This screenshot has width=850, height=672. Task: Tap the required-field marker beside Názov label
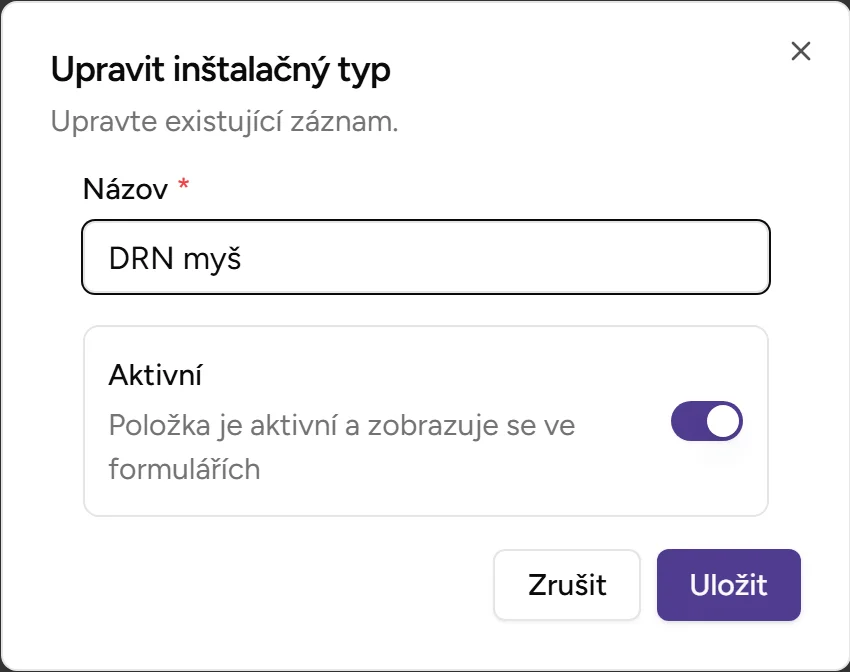point(182,183)
